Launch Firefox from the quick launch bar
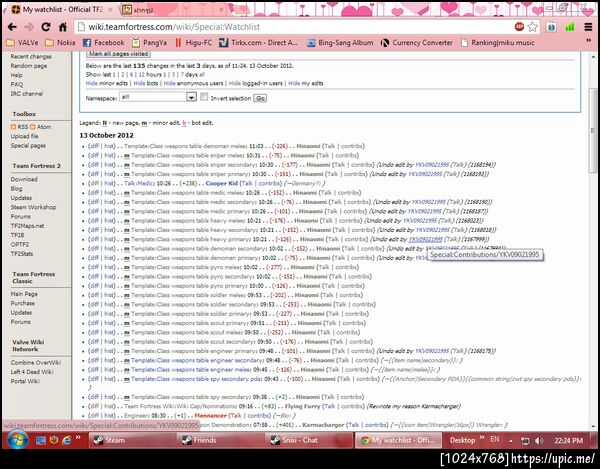This screenshot has width=600, height=469. coord(54,440)
